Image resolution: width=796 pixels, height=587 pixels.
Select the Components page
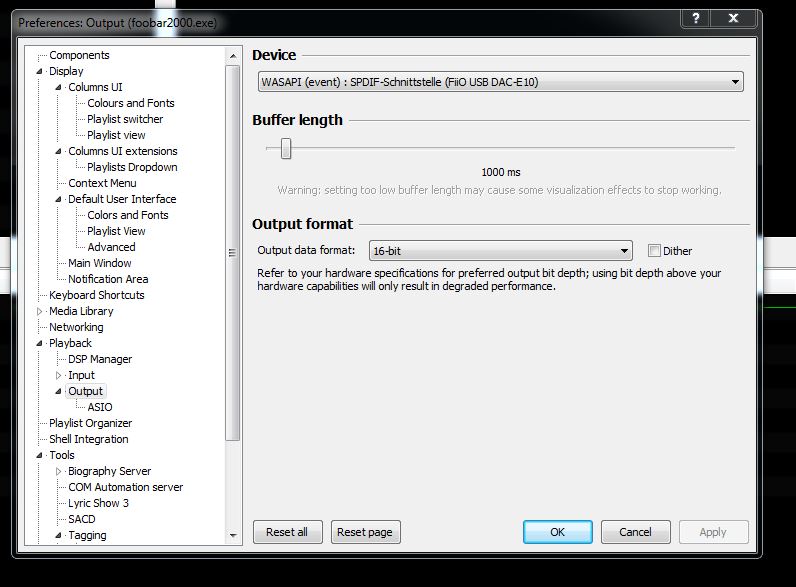pyautogui.click(x=79, y=55)
